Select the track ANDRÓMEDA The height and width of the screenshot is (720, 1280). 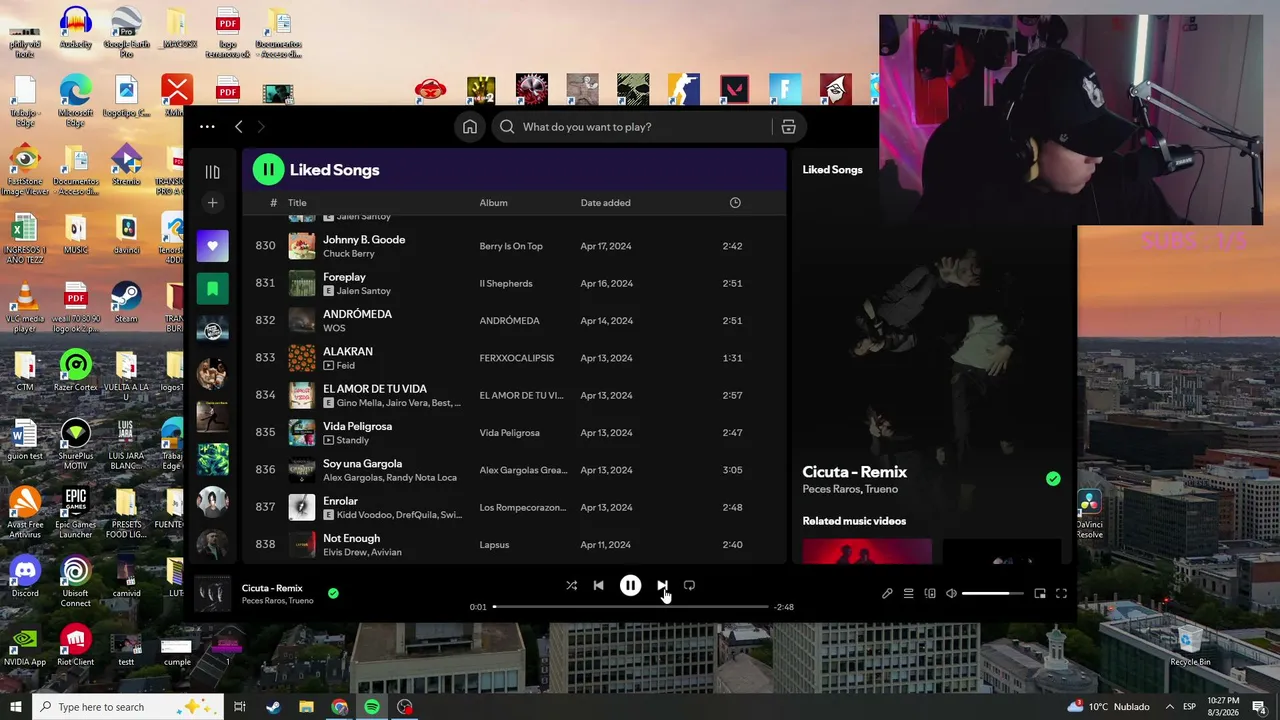[357, 314]
